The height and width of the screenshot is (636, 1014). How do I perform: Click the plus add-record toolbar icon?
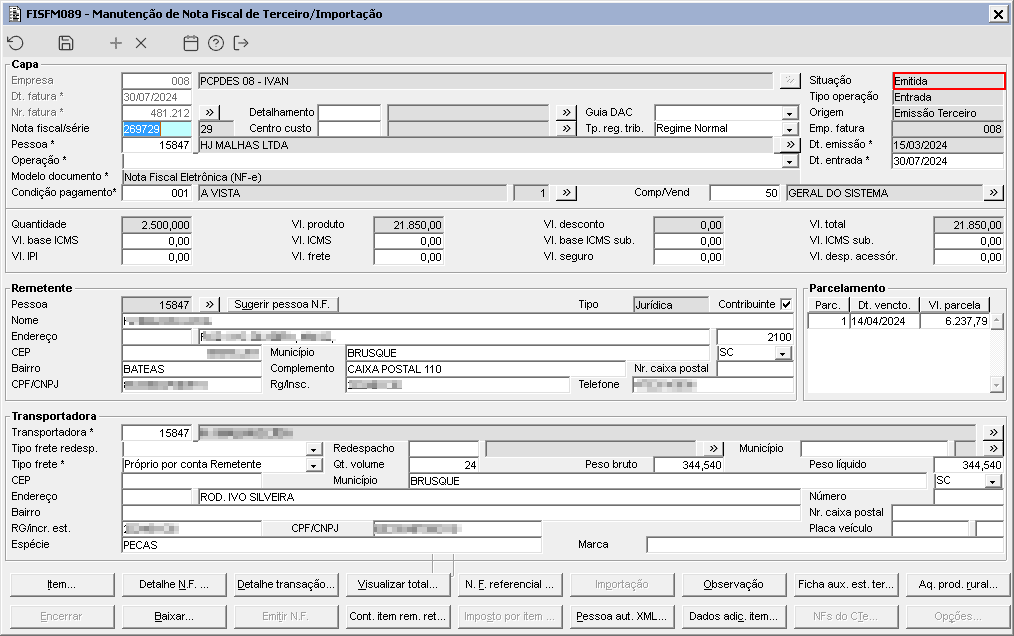click(x=116, y=43)
